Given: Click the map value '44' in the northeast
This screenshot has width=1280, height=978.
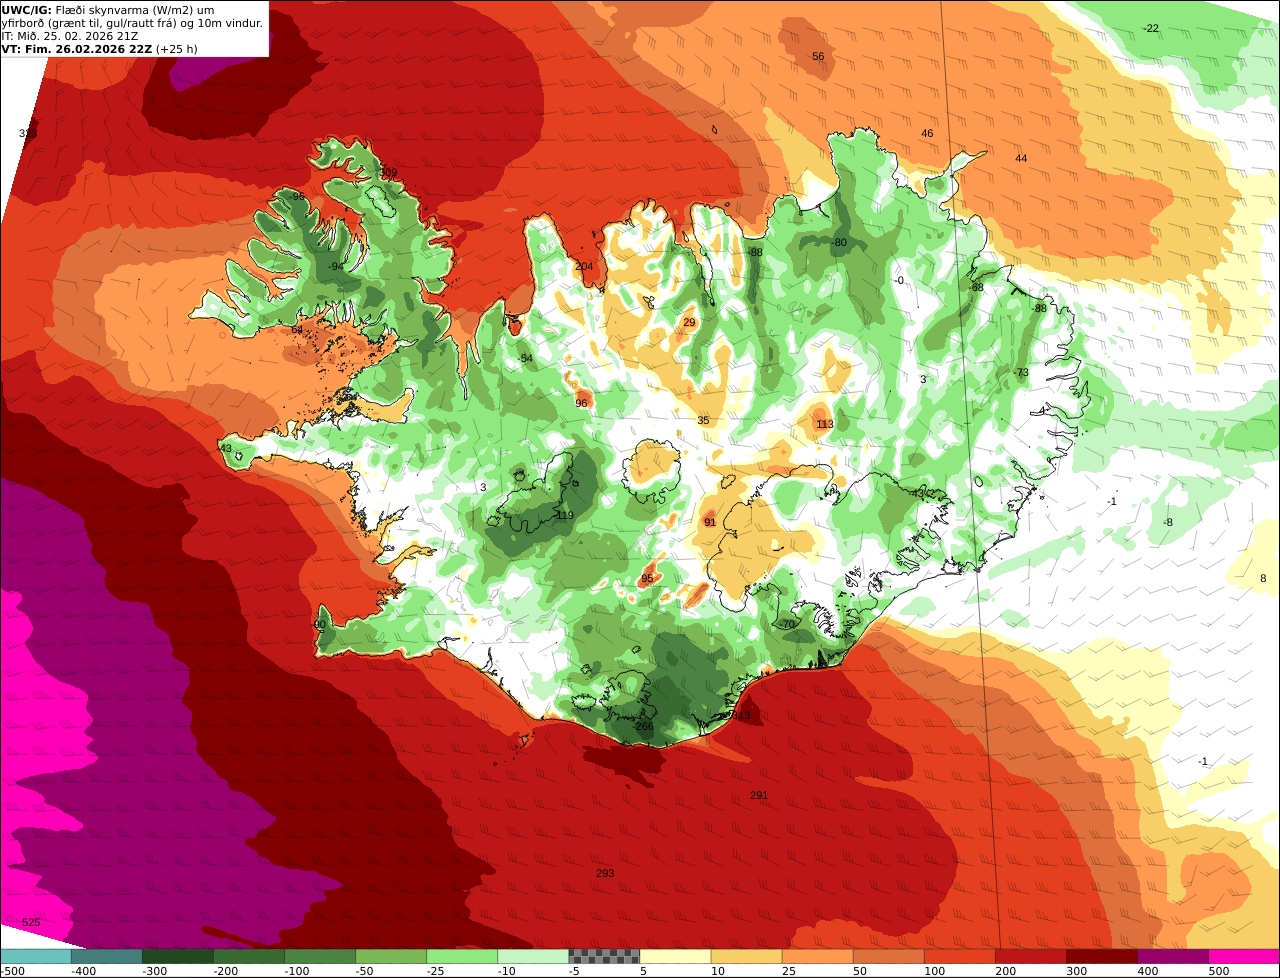Looking at the screenshot, I should [x=1021, y=159].
